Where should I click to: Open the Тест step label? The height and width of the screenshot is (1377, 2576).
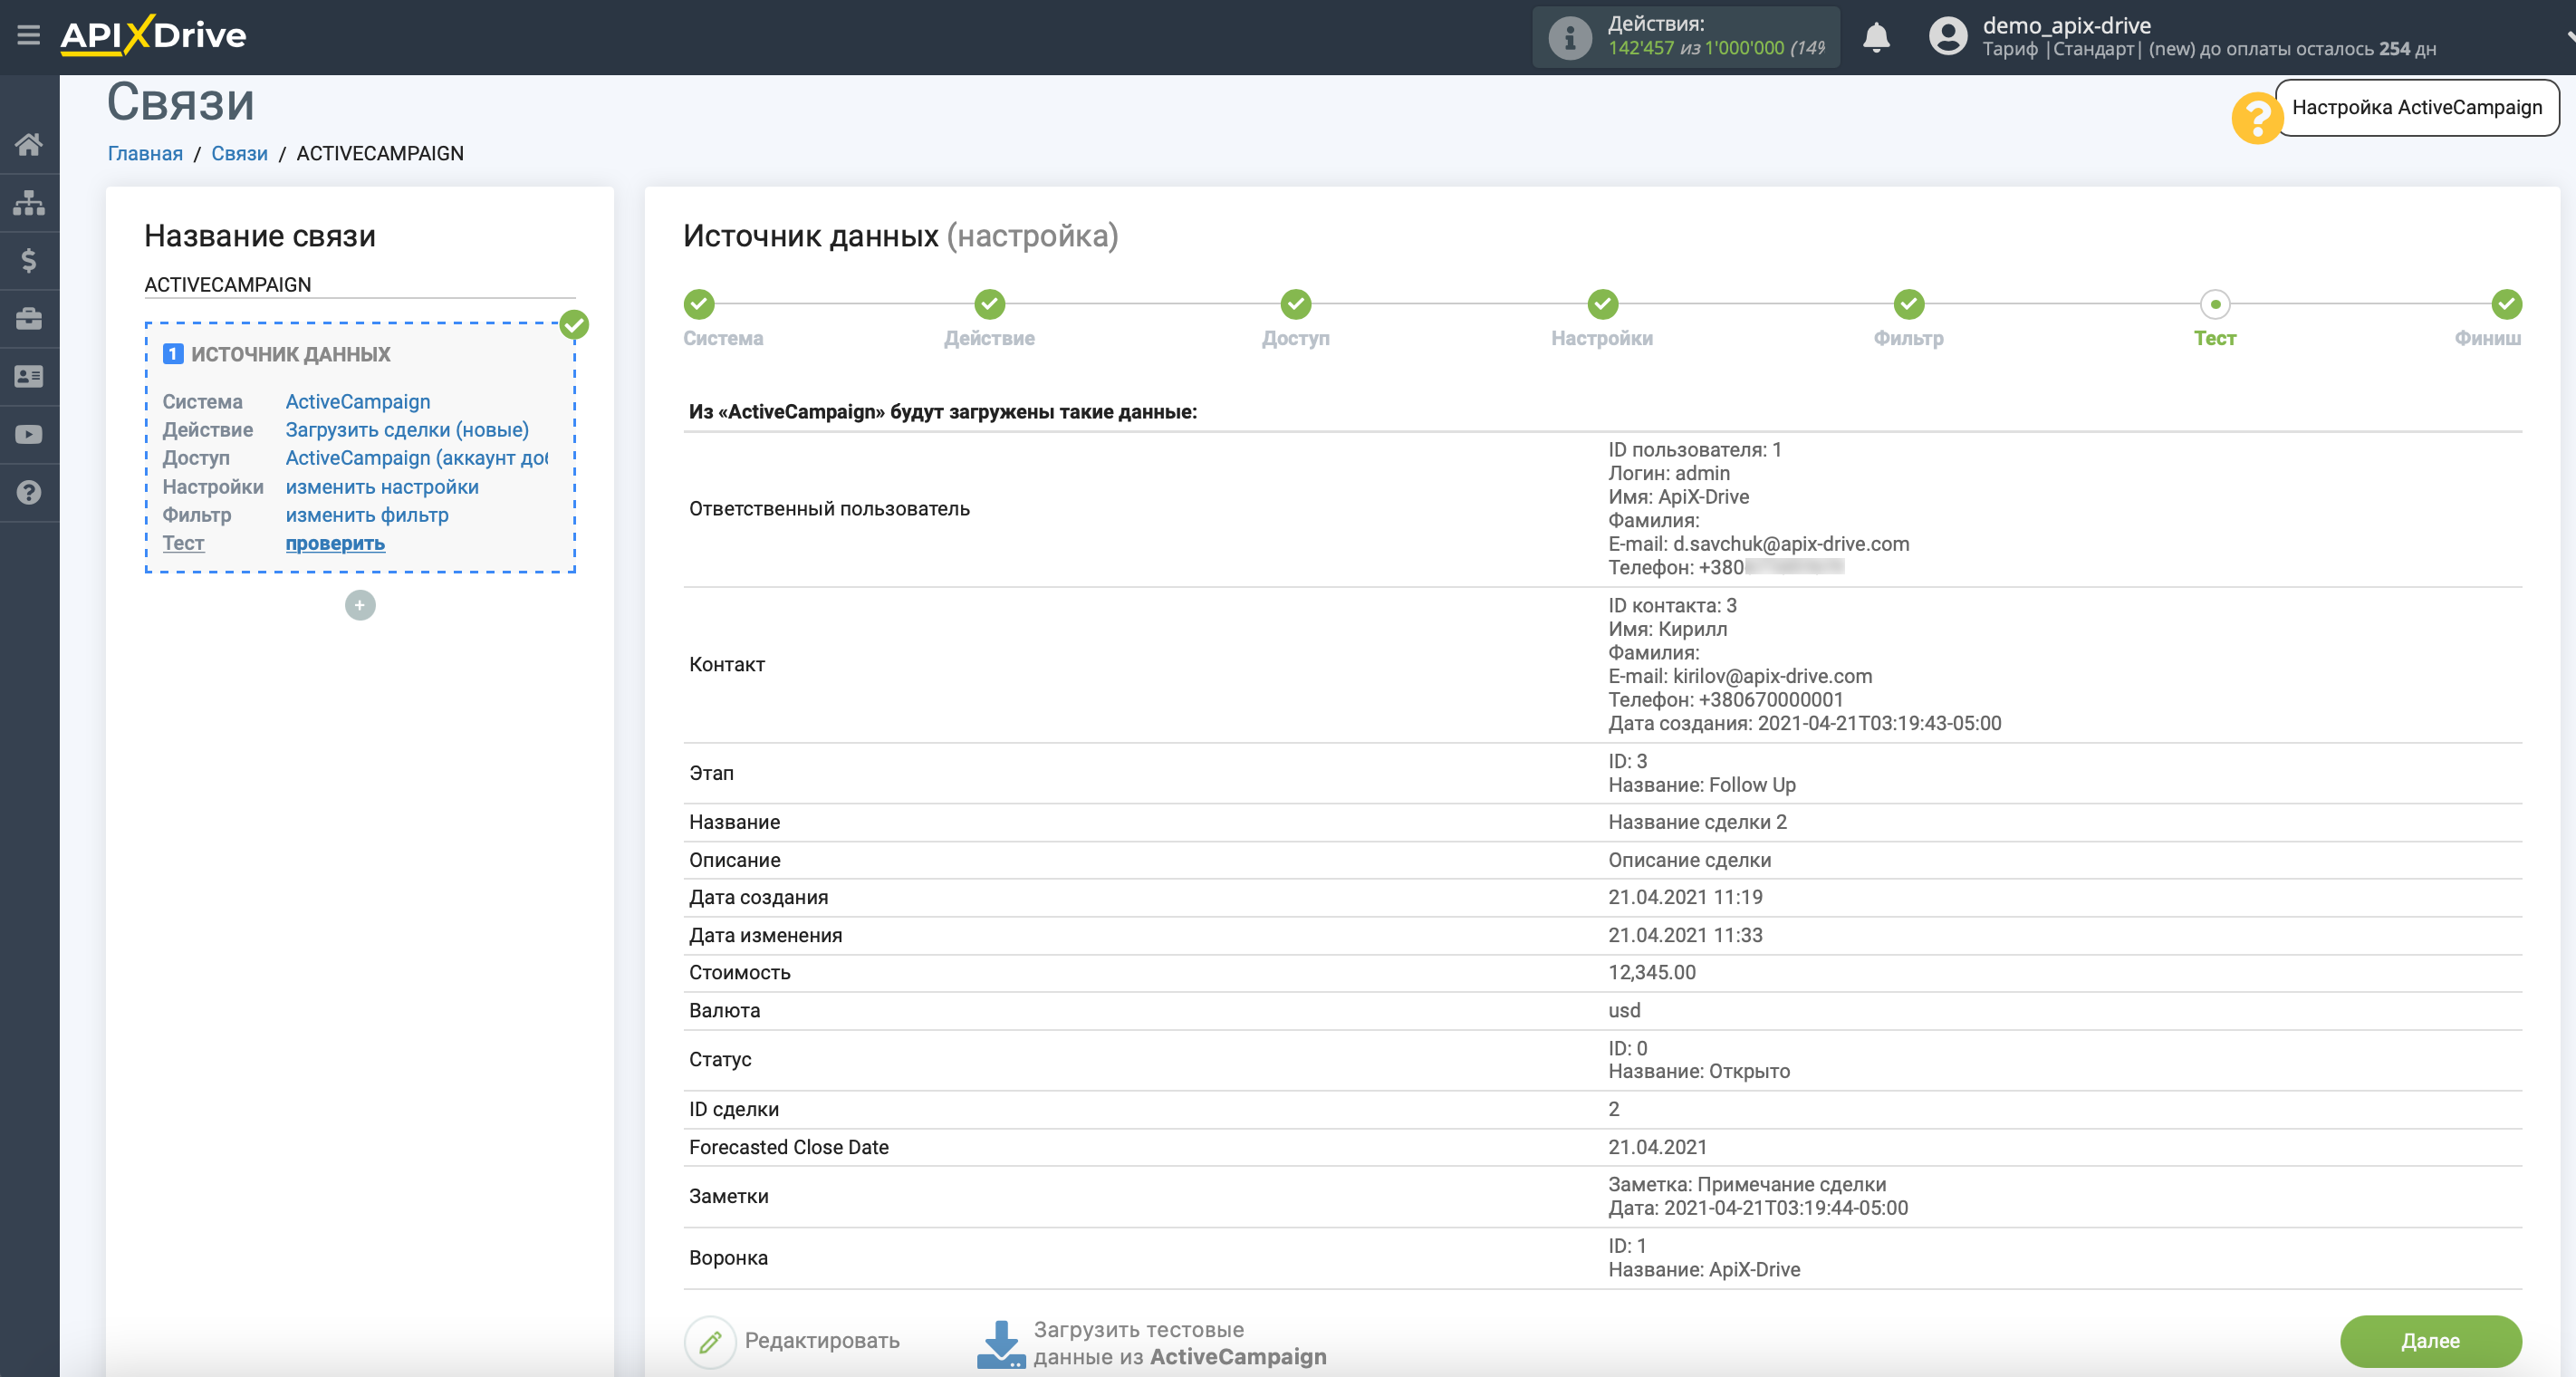click(2215, 338)
